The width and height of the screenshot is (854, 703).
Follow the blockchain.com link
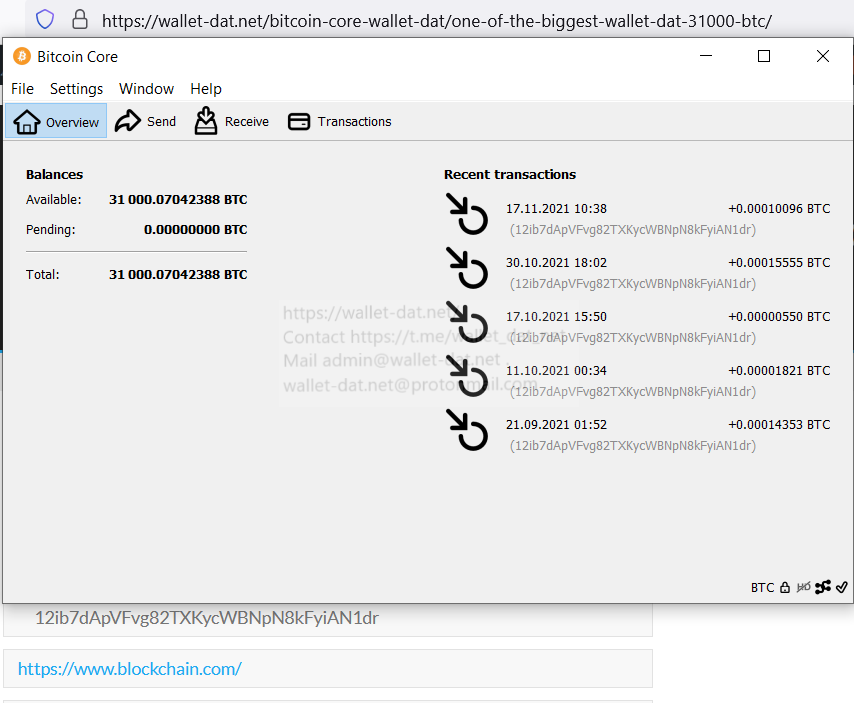click(130, 669)
